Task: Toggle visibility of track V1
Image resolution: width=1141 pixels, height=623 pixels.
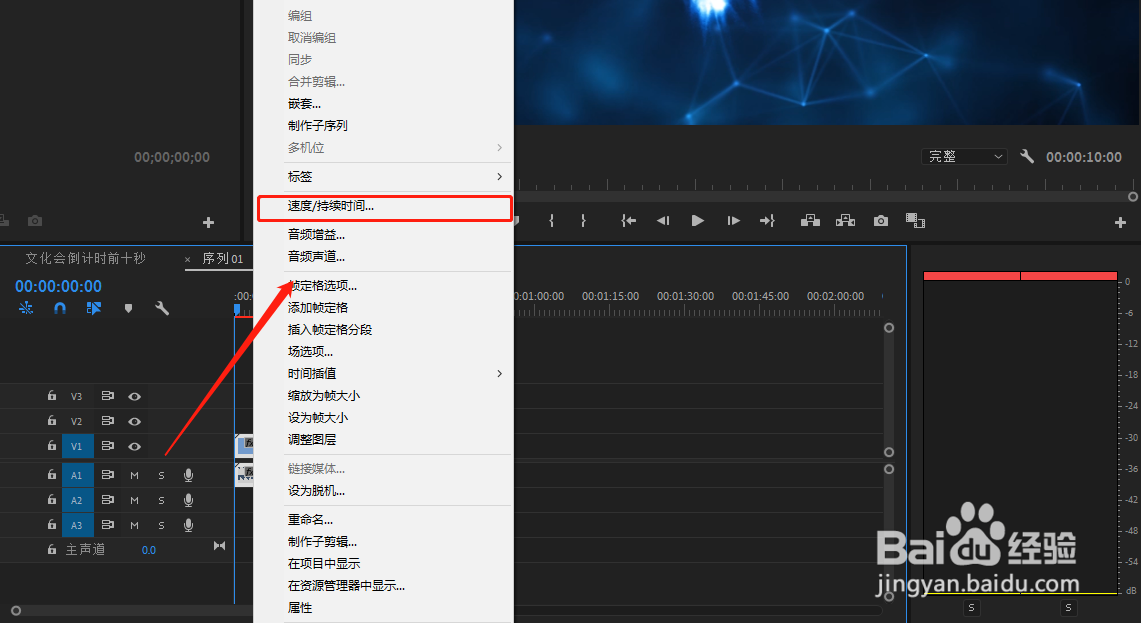Action: (x=134, y=446)
